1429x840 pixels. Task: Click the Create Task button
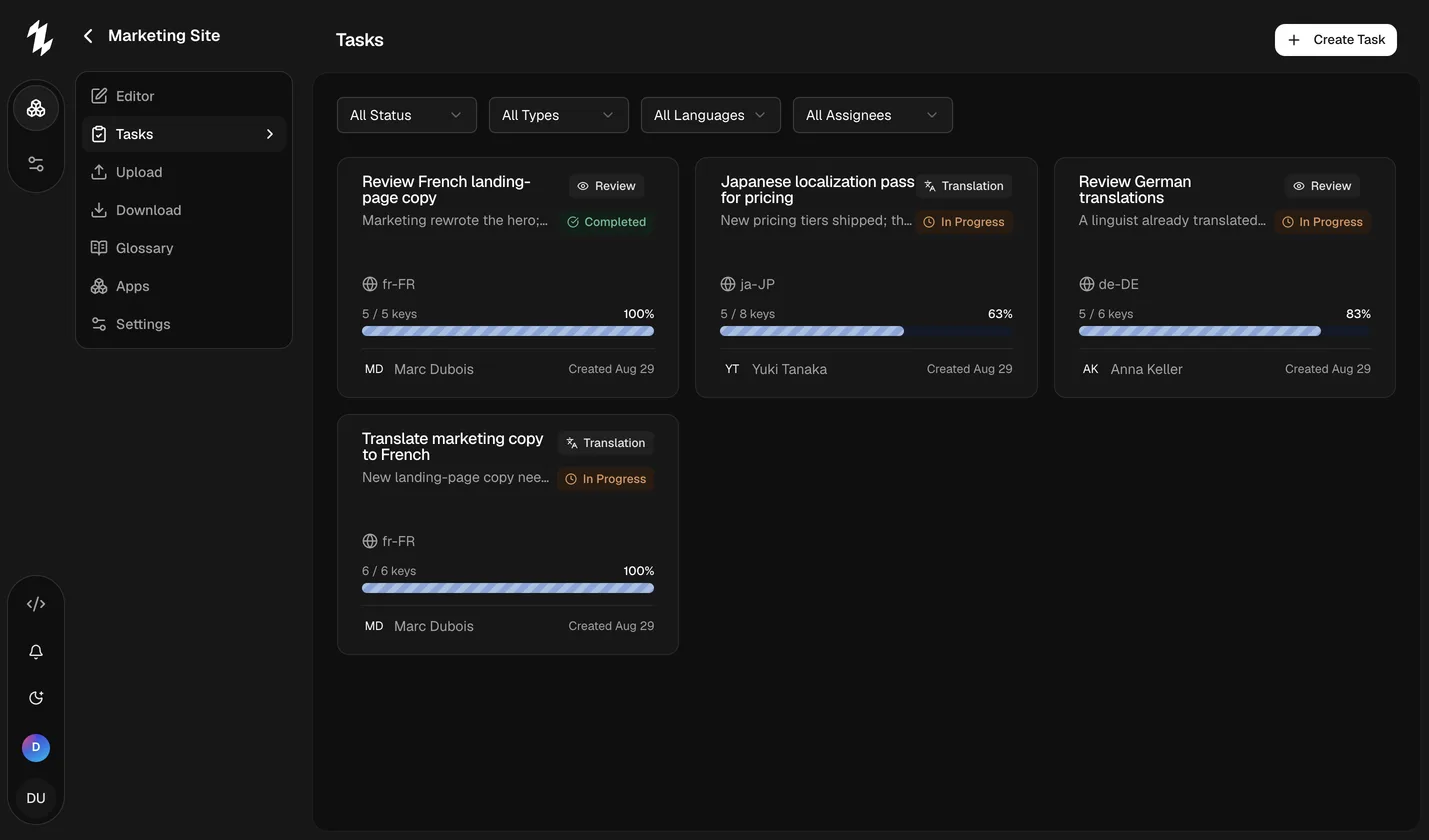[1336, 40]
